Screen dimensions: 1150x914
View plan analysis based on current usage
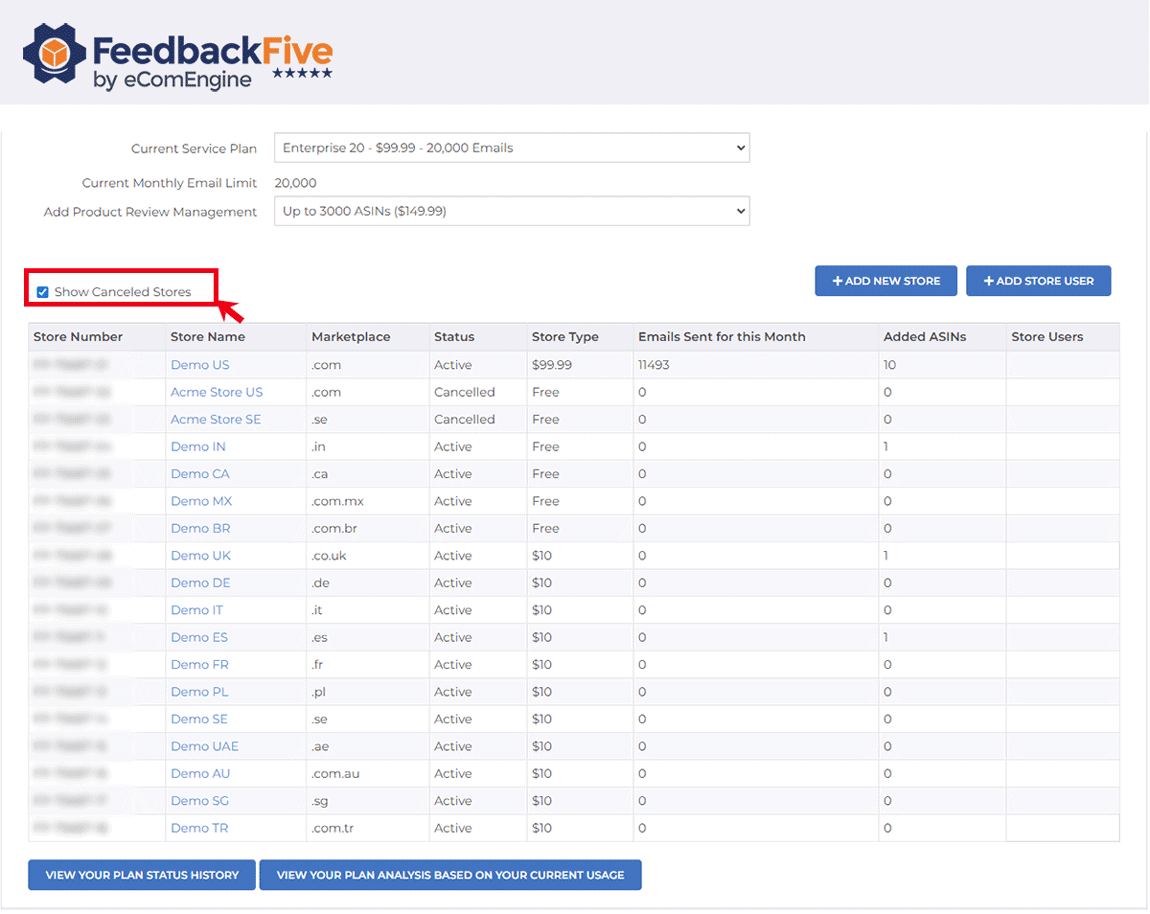450,875
